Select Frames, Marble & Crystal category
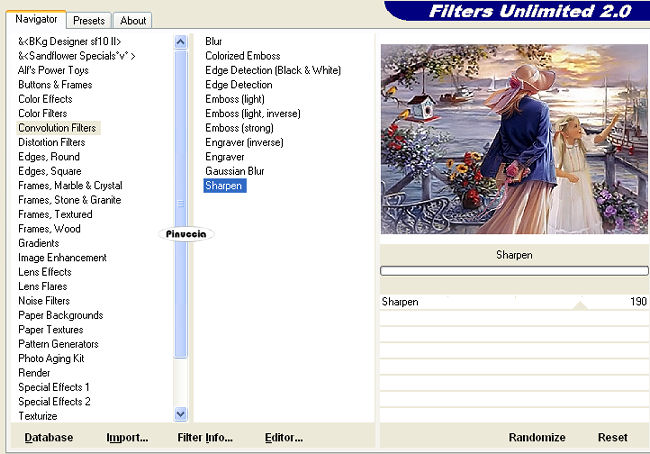Image resolution: width=650 pixels, height=454 pixels. pyautogui.click(x=70, y=186)
